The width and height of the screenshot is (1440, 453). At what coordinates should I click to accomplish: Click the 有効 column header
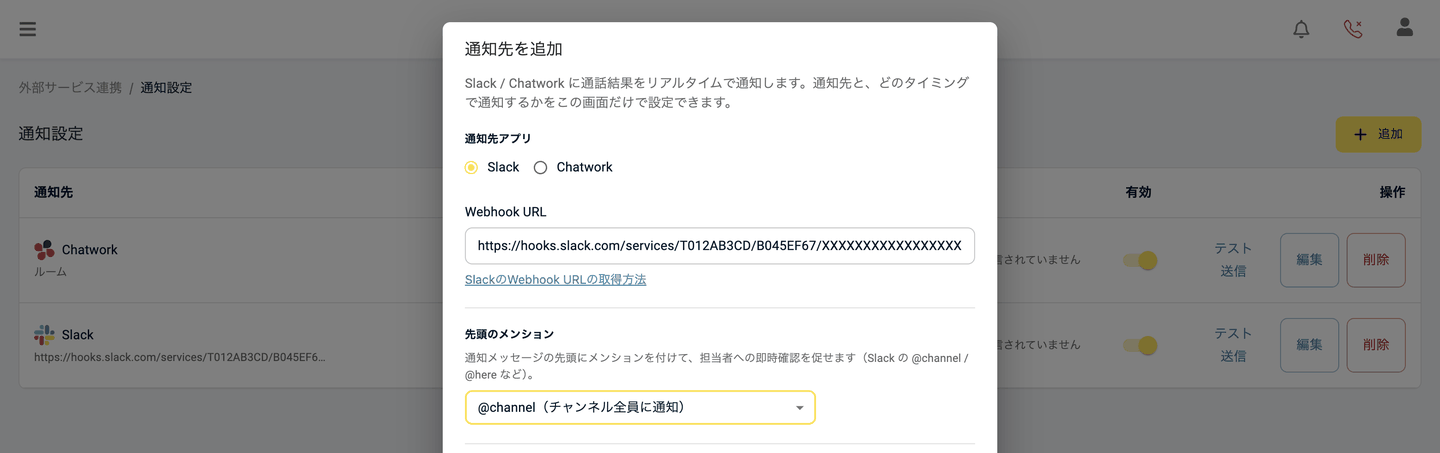tap(1138, 192)
